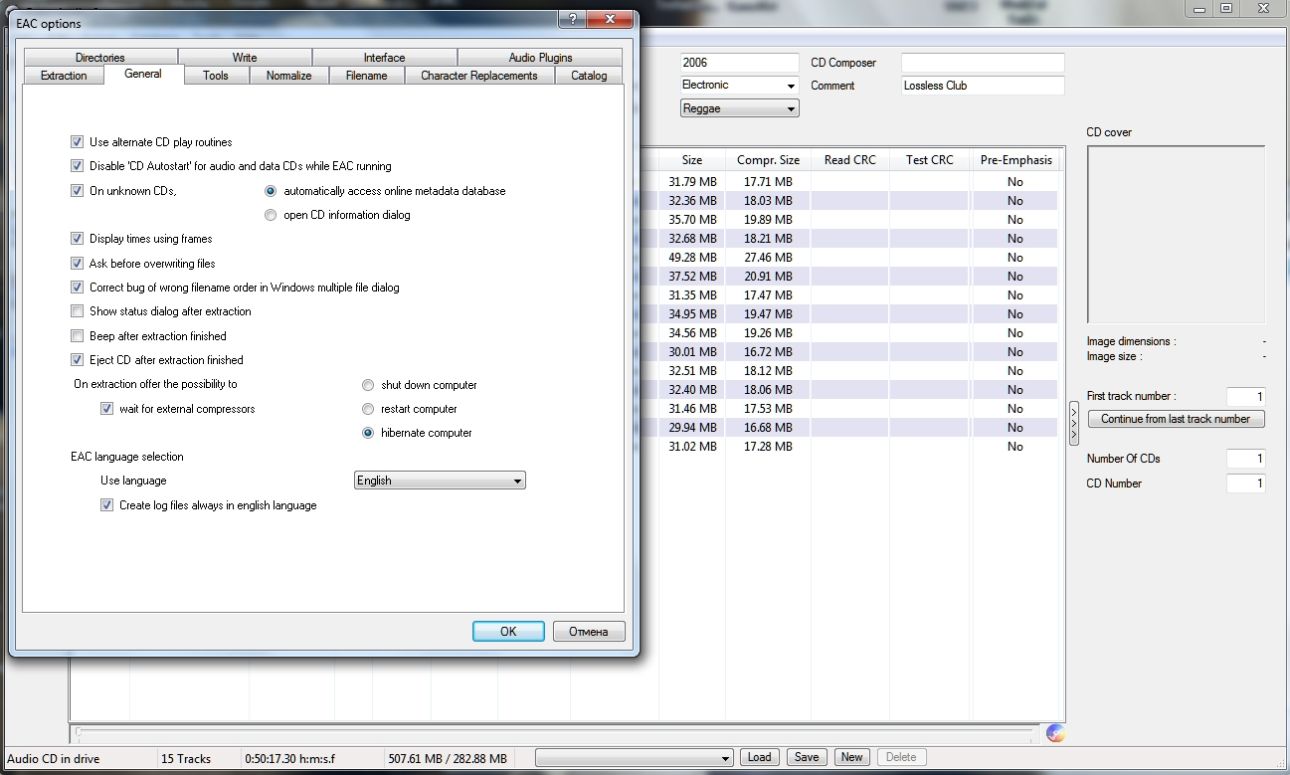1290x775 pixels.
Task: Select hibernate computer option
Action: click(x=368, y=433)
